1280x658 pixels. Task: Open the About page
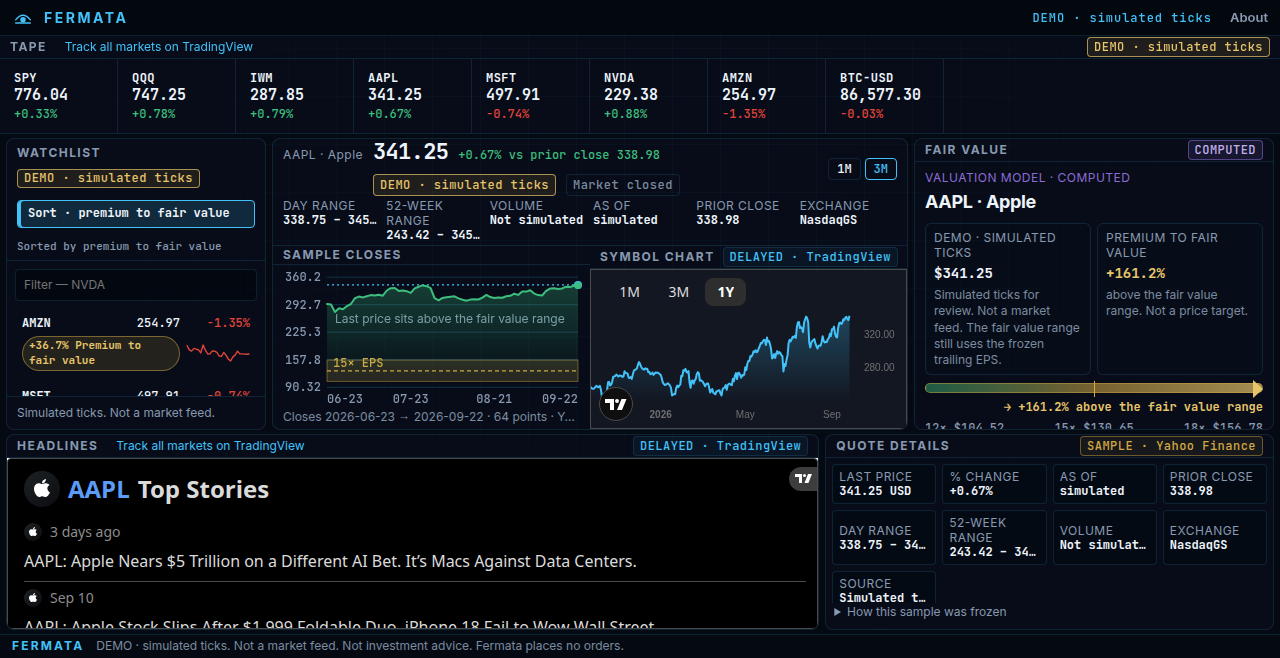pos(1249,18)
